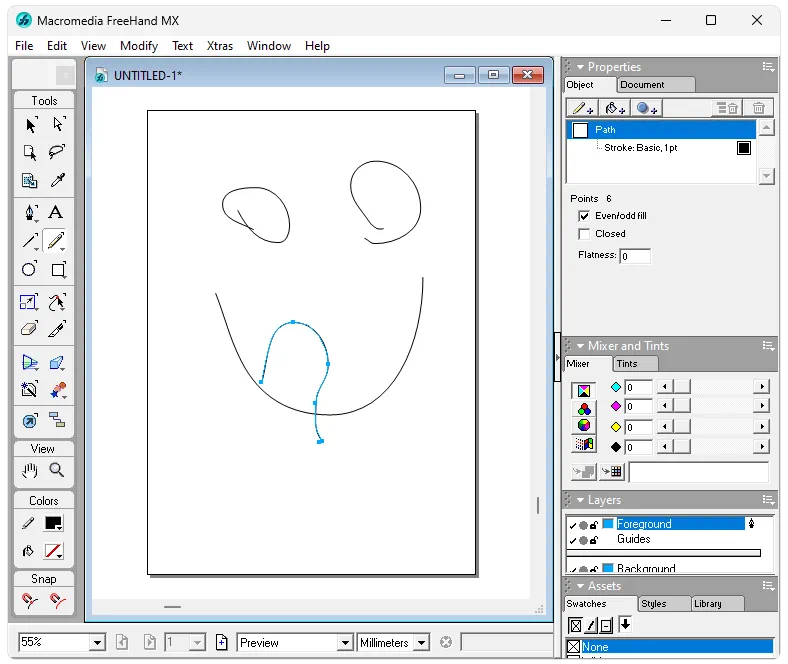Choose the Page tool

pyautogui.click(x=30, y=152)
